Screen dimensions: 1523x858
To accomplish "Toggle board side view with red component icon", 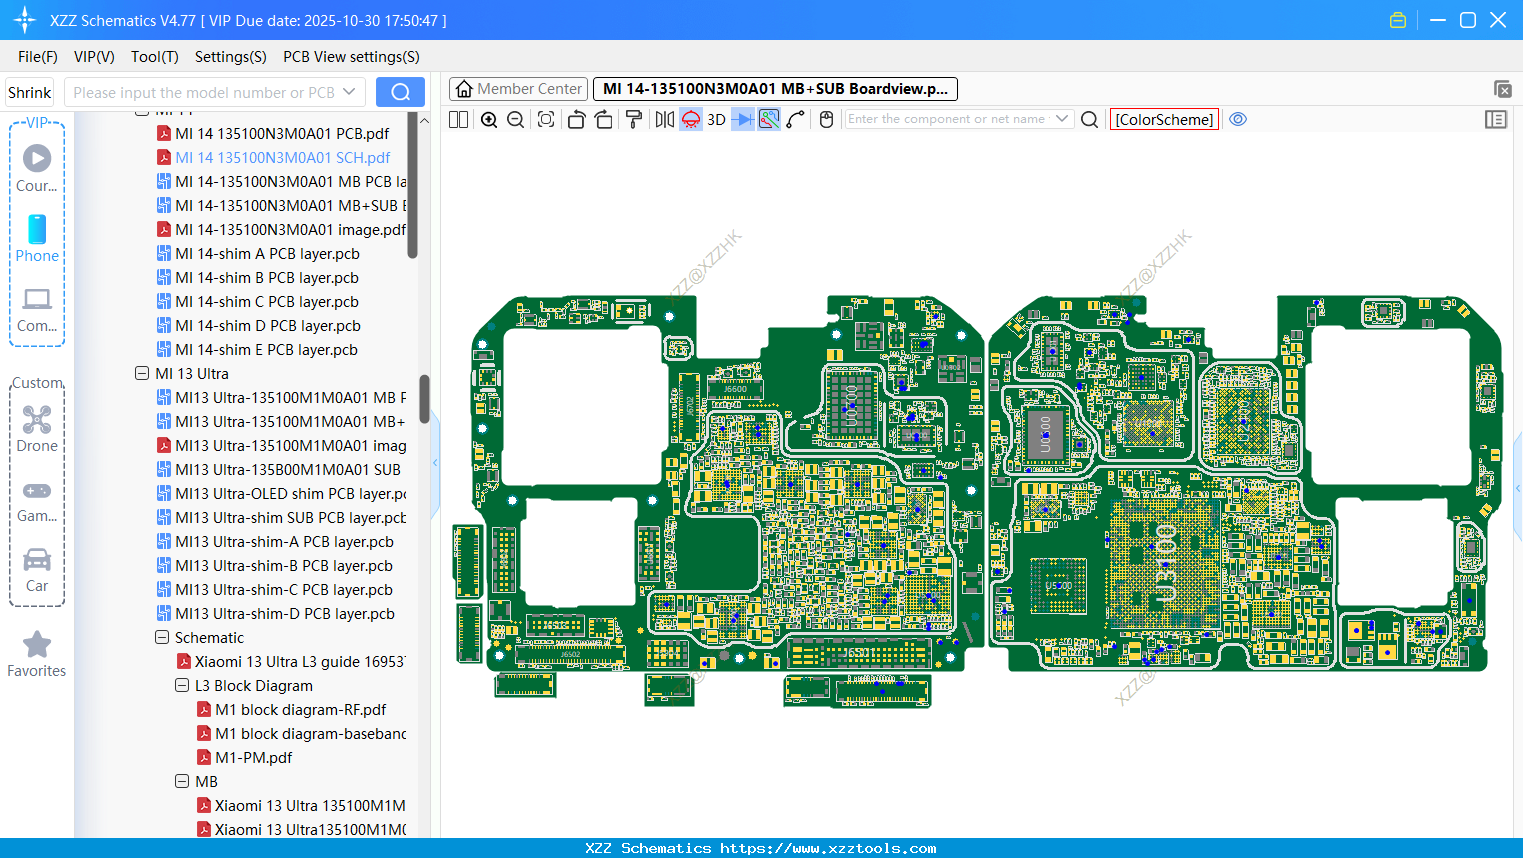I will click(x=690, y=119).
